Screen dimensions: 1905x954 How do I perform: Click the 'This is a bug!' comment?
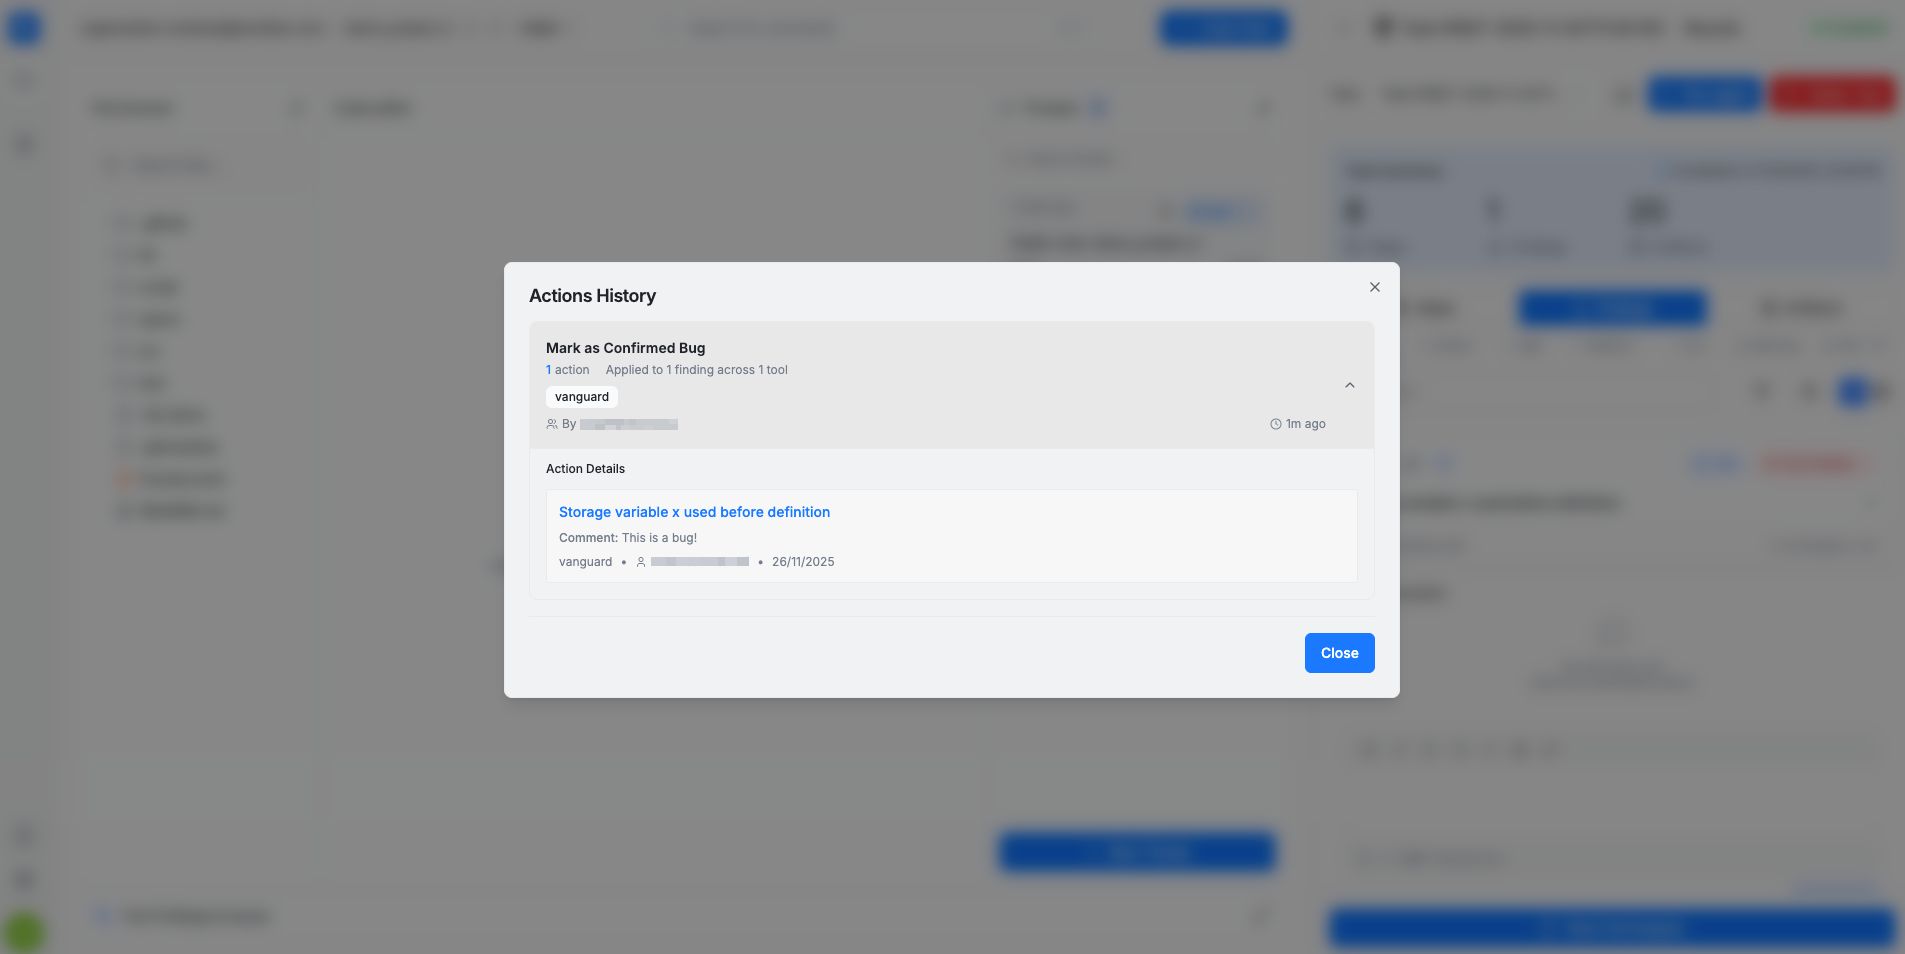click(659, 538)
